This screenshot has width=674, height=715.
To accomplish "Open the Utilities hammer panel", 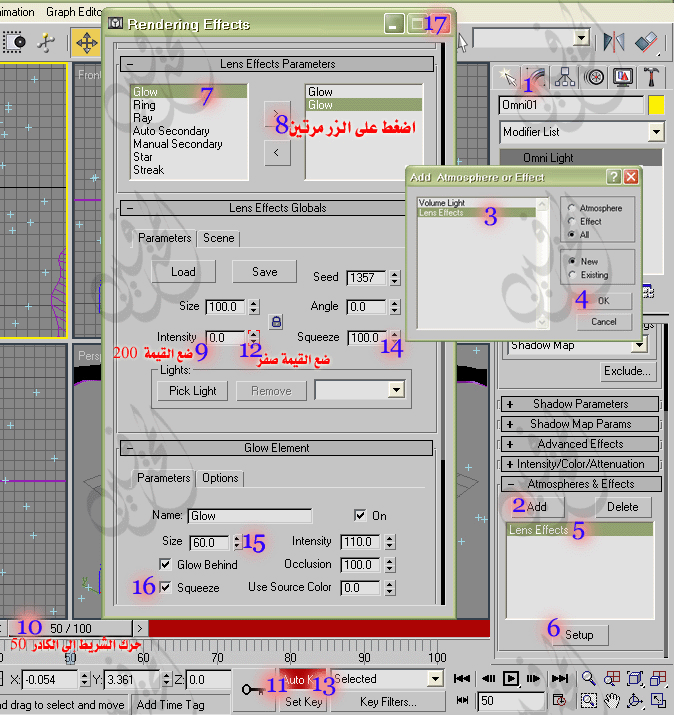I will click(651, 78).
